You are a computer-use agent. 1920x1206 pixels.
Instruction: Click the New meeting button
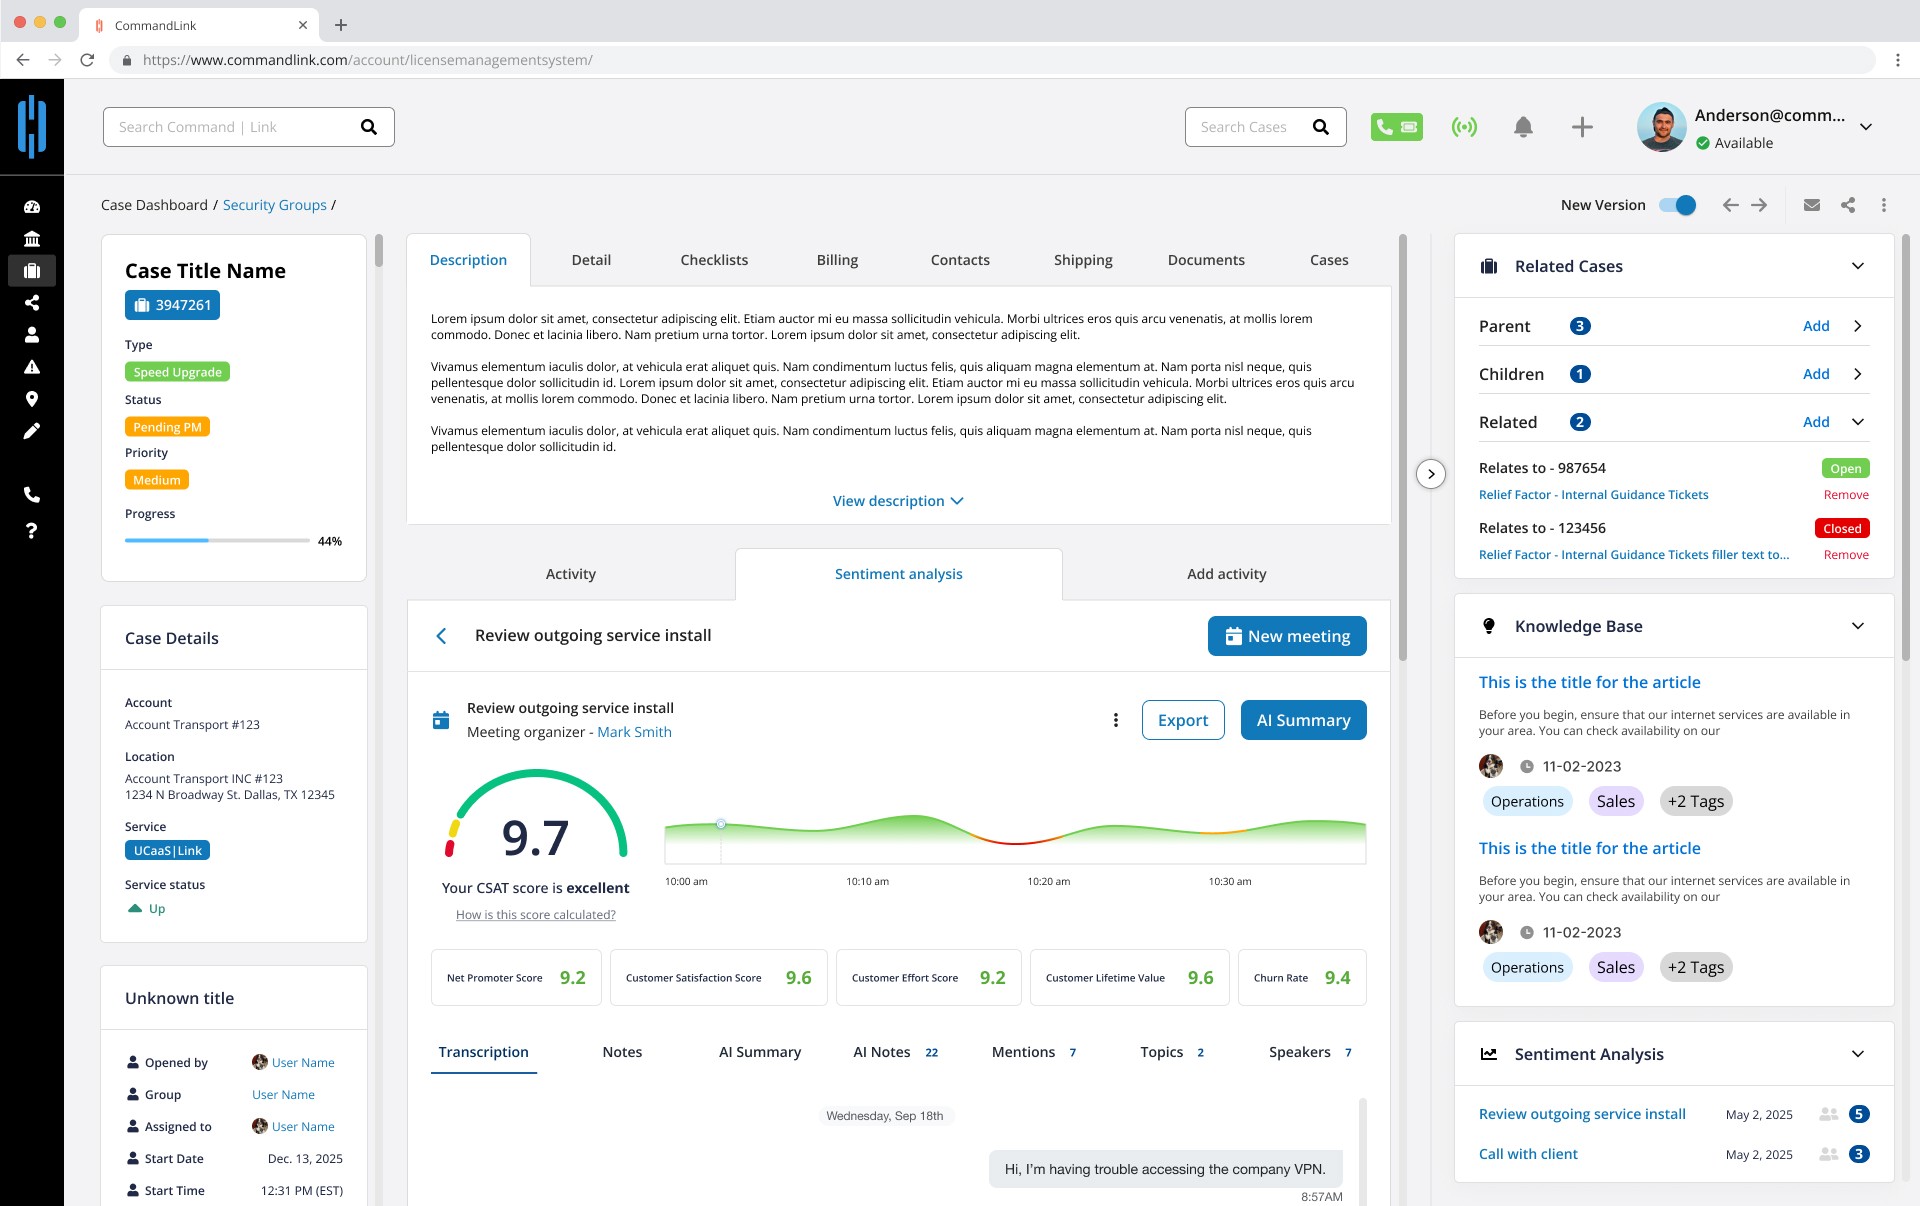(x=1287, y=636)
